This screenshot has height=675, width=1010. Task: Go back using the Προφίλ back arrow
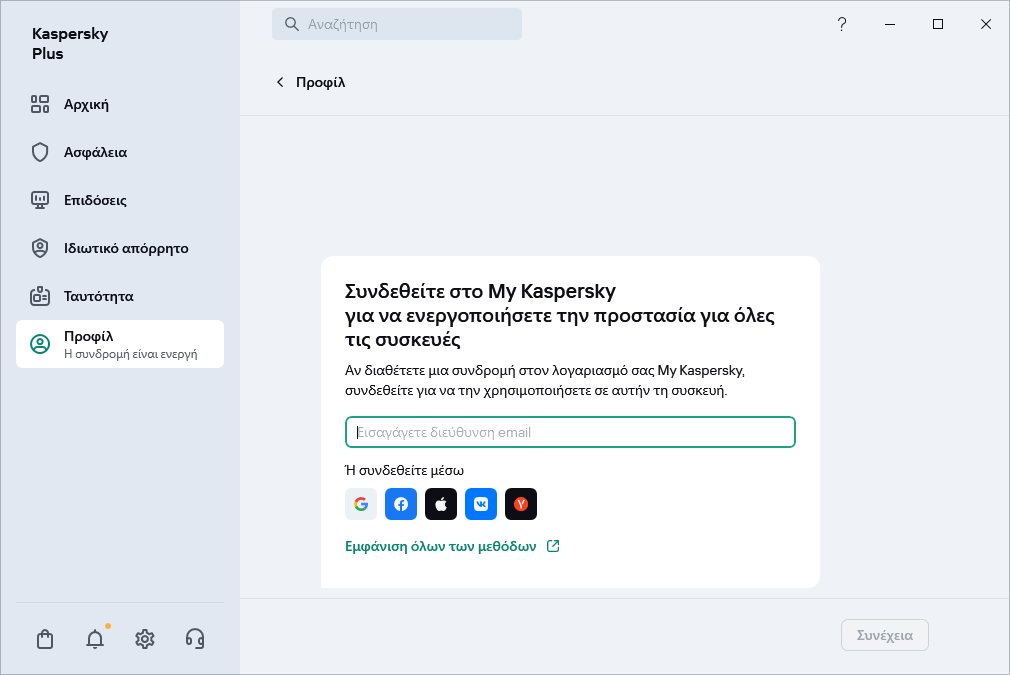280,82
